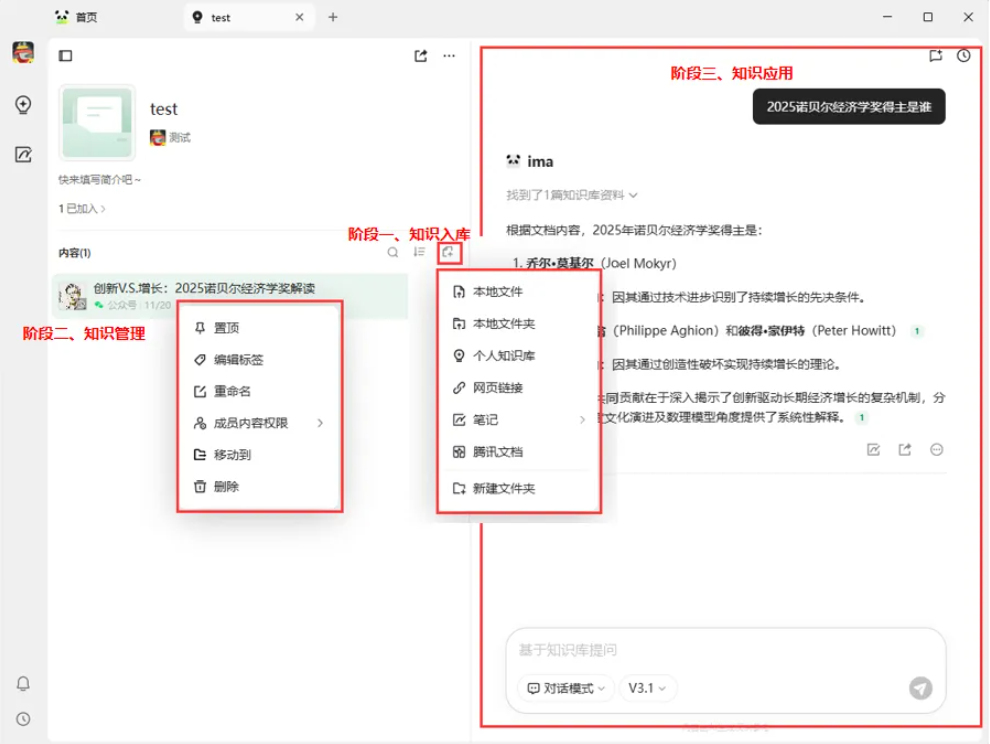Viewport: 990px width, 744px height.
Task: Click the sort icon next to search
Action: point(420,252)
